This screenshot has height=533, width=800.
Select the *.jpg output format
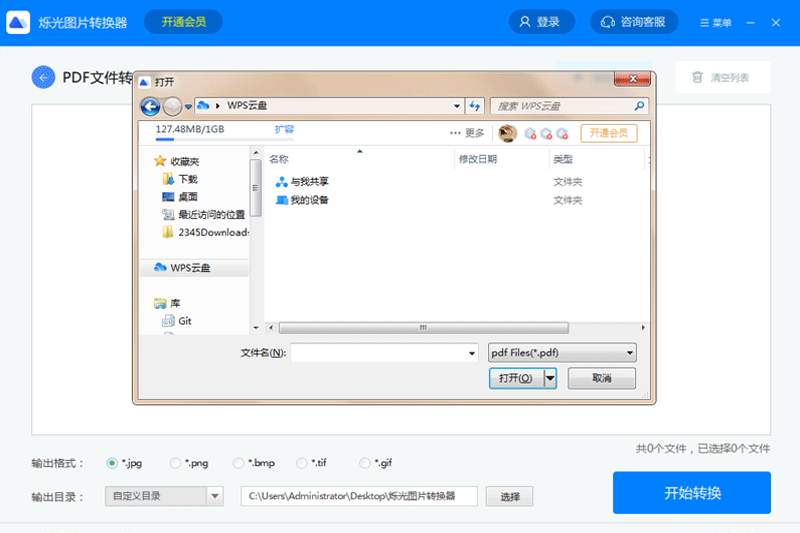[112, 463]
